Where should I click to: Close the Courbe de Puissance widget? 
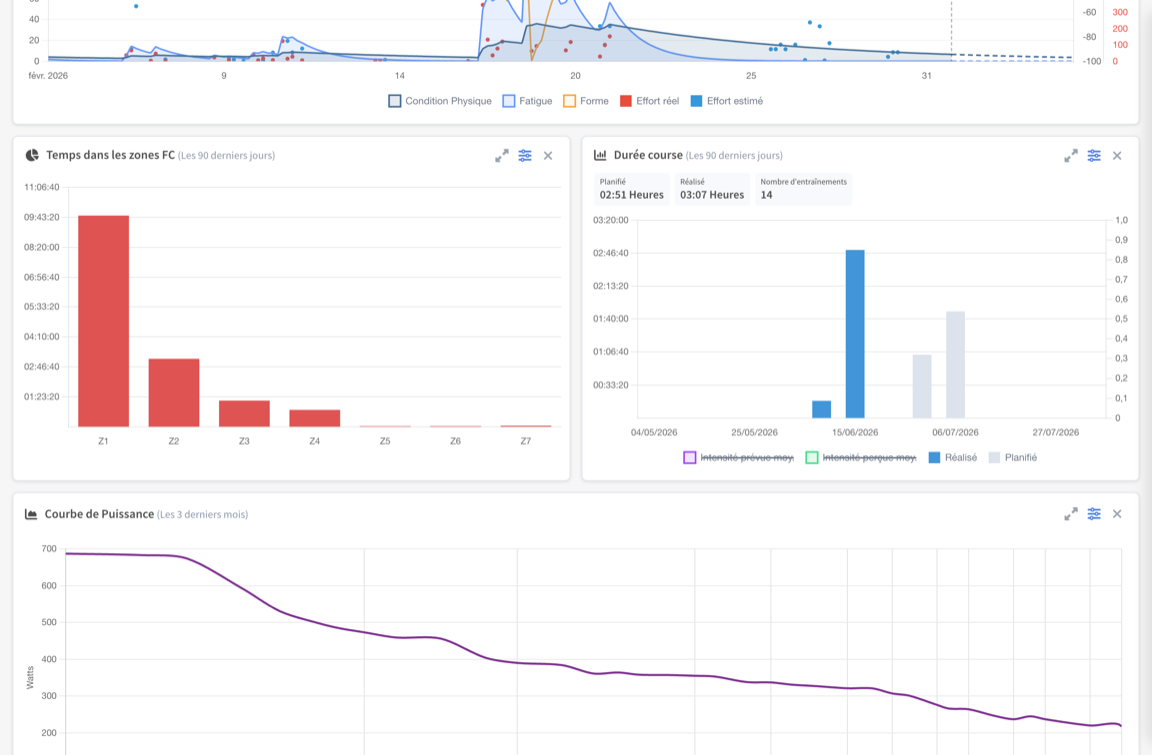1117,514
